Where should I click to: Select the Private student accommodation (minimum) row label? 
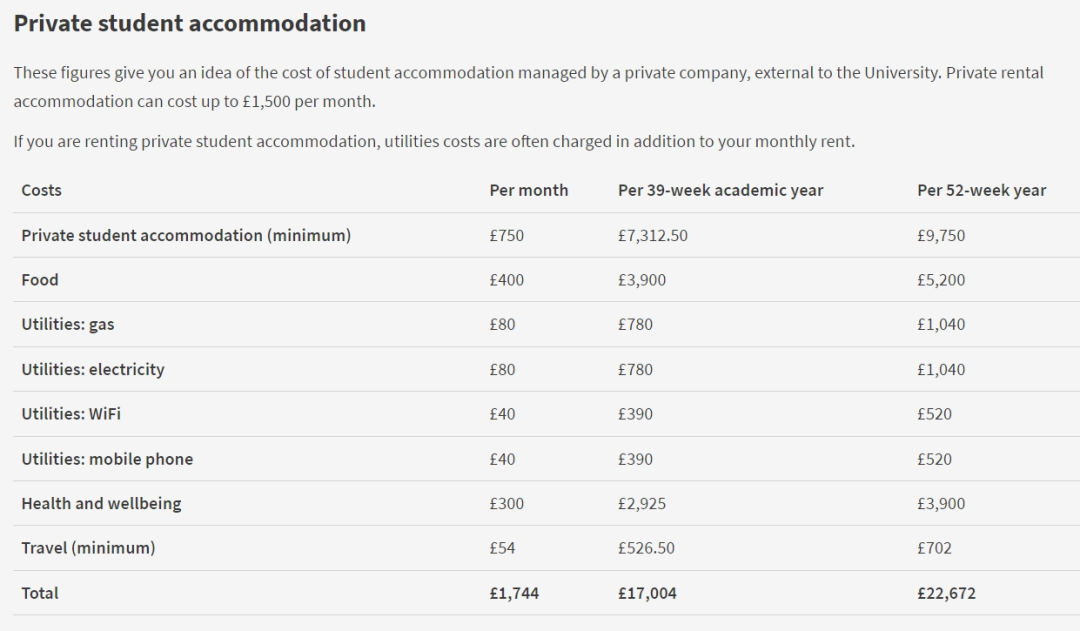coord(186,236)
